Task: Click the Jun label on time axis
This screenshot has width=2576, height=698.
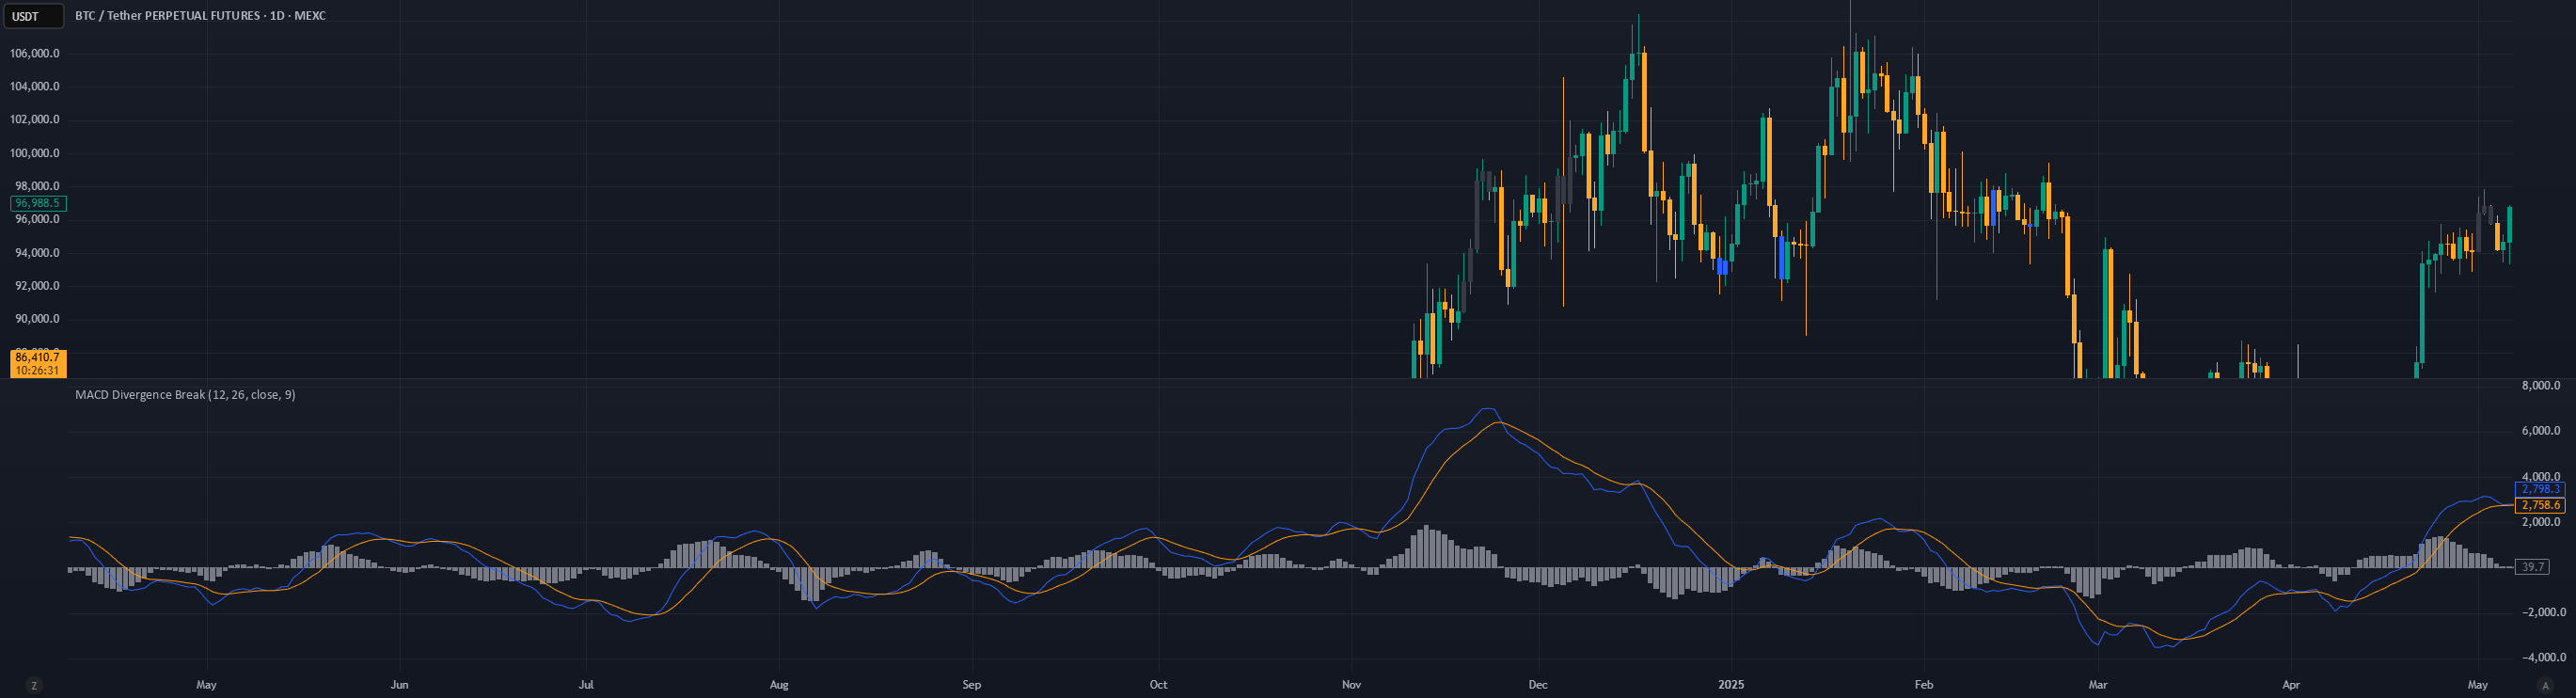Action: (399, 685)
